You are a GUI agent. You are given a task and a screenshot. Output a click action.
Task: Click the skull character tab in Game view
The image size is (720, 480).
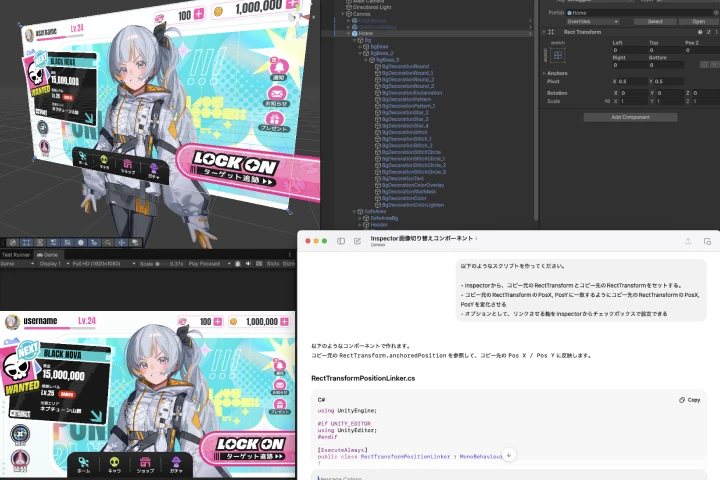[114, 464]
